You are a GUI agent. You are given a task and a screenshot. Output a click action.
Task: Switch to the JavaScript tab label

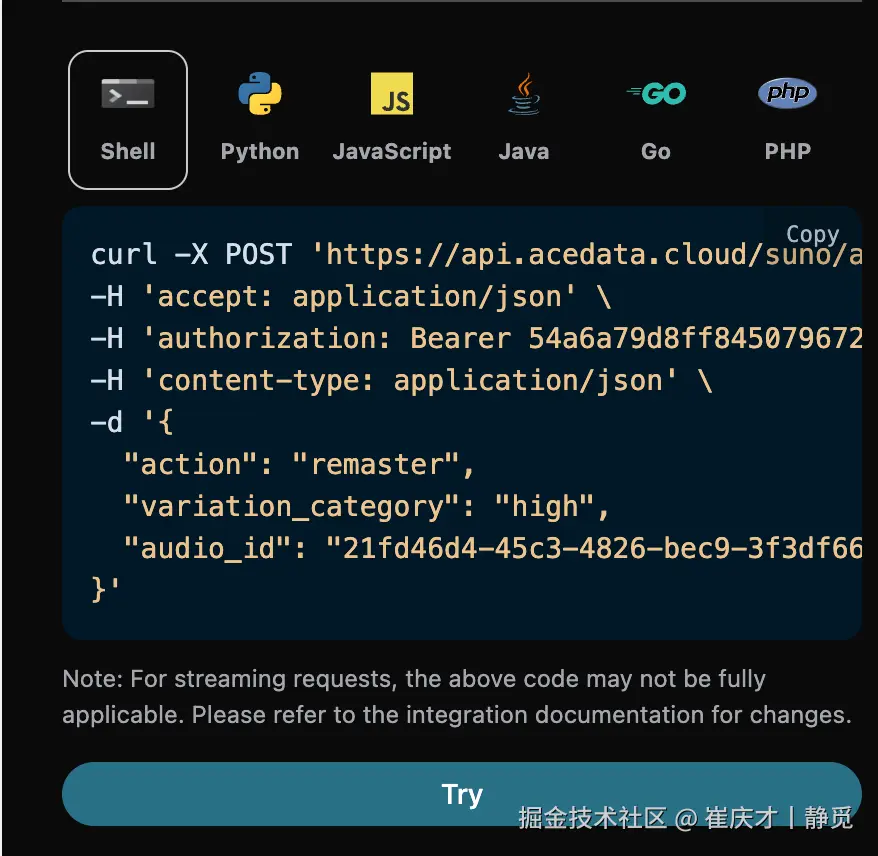tap(392, 152)
